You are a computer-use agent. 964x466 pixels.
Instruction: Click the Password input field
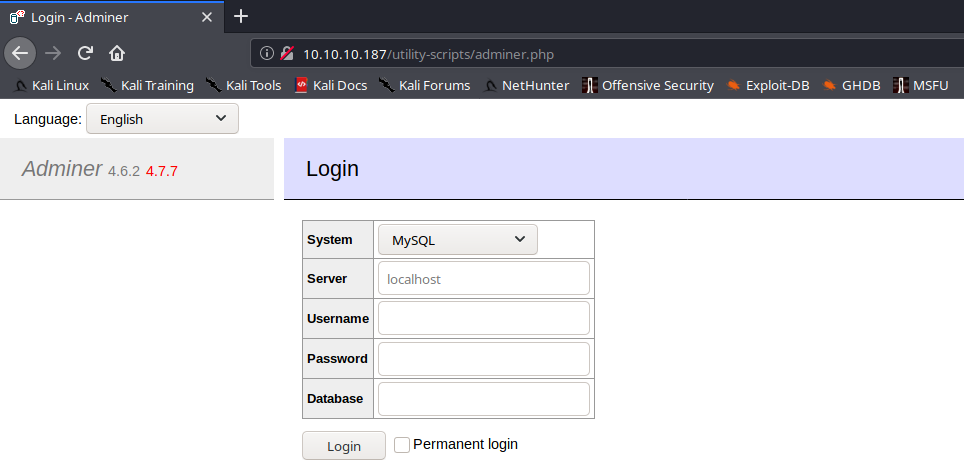click(x=483, y=358)
